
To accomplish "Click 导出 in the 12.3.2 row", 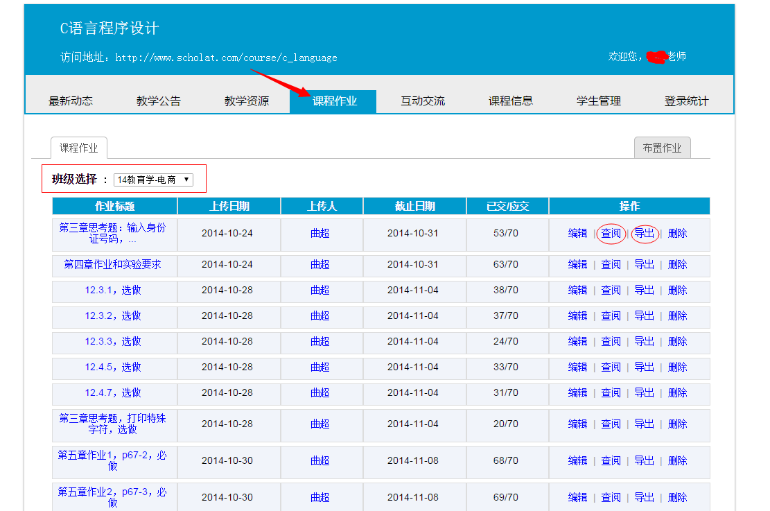I will 644,316.
